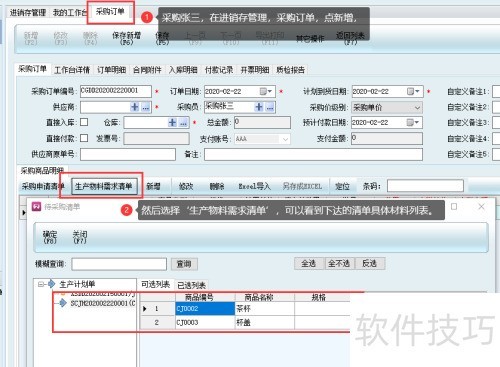Screen dimensions: 500x367
Task: Select the CJ0003 product code cell
Action: pos(205,322)
